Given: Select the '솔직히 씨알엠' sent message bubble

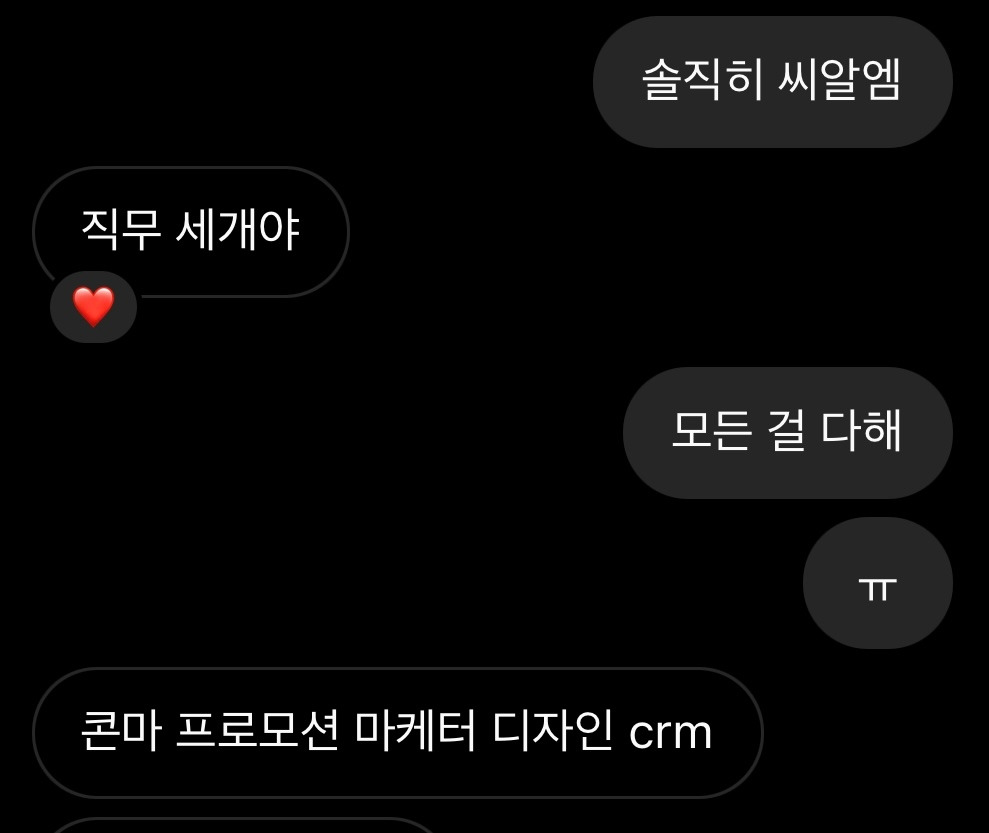Looking at the screenshot, I should (773, 82).
